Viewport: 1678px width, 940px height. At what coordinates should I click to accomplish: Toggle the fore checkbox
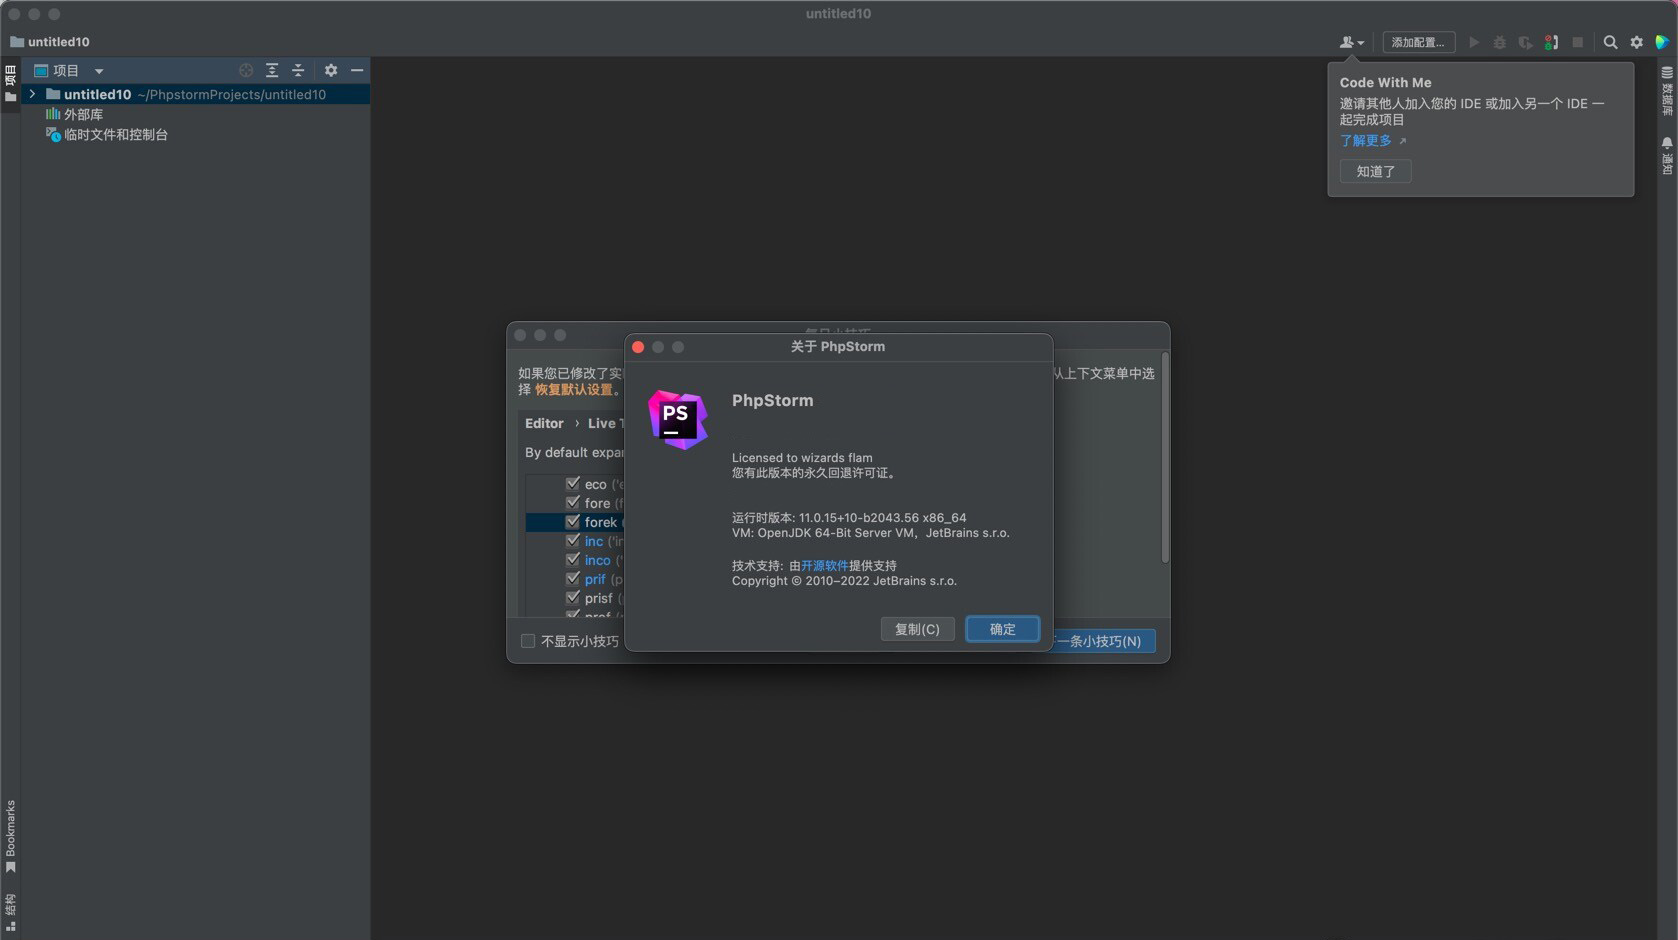[x=573, y=502]
